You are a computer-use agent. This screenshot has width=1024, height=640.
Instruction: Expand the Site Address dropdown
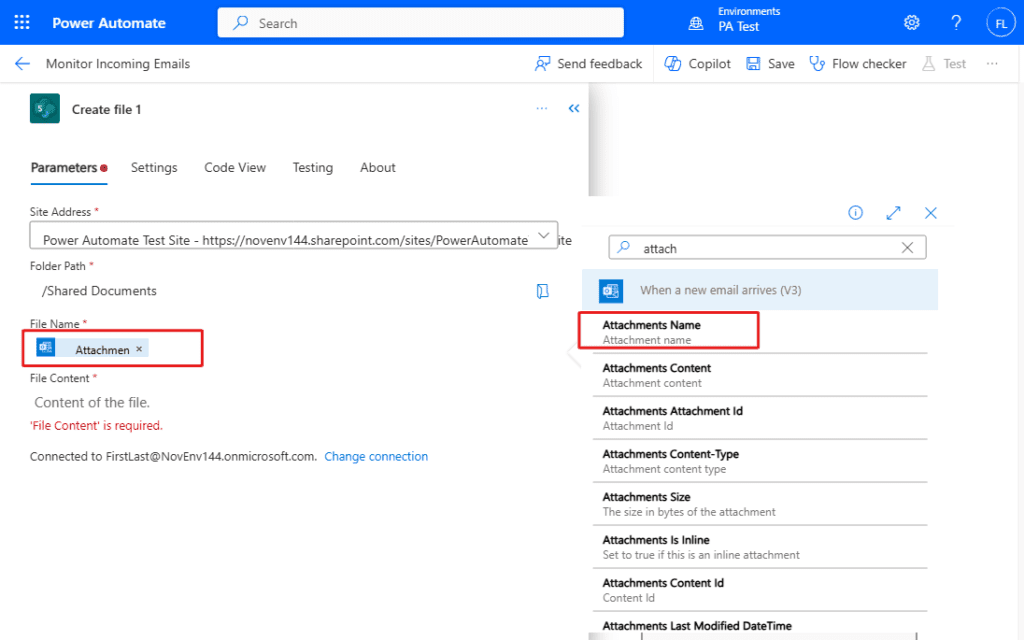point(544,236)
